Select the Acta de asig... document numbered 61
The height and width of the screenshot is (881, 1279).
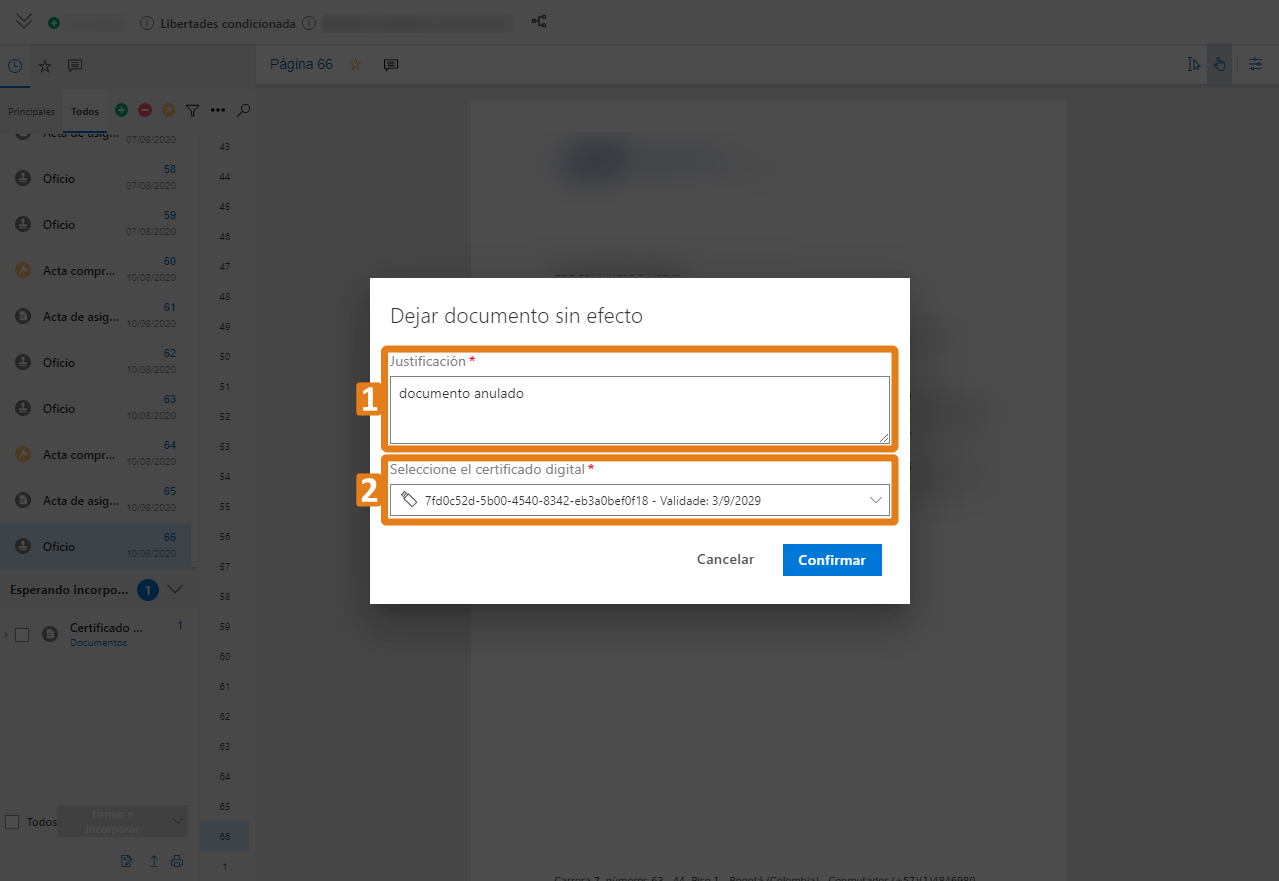point(96,316)
